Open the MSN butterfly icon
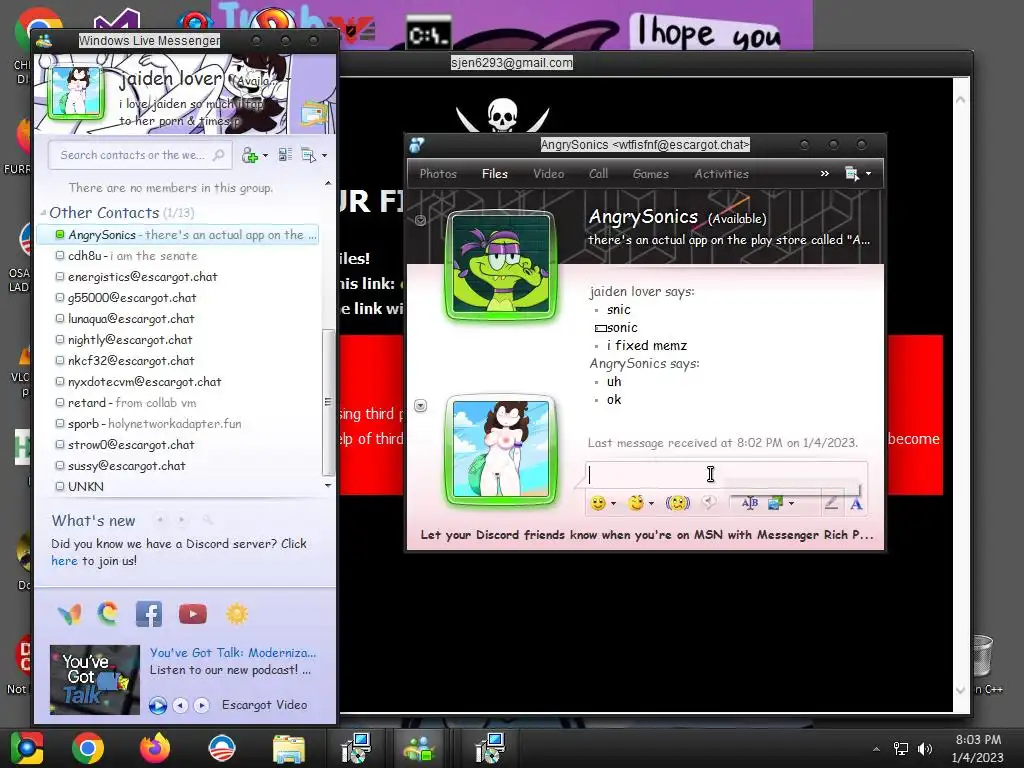This screenshot has height=768, width=1024. (69, 614)
